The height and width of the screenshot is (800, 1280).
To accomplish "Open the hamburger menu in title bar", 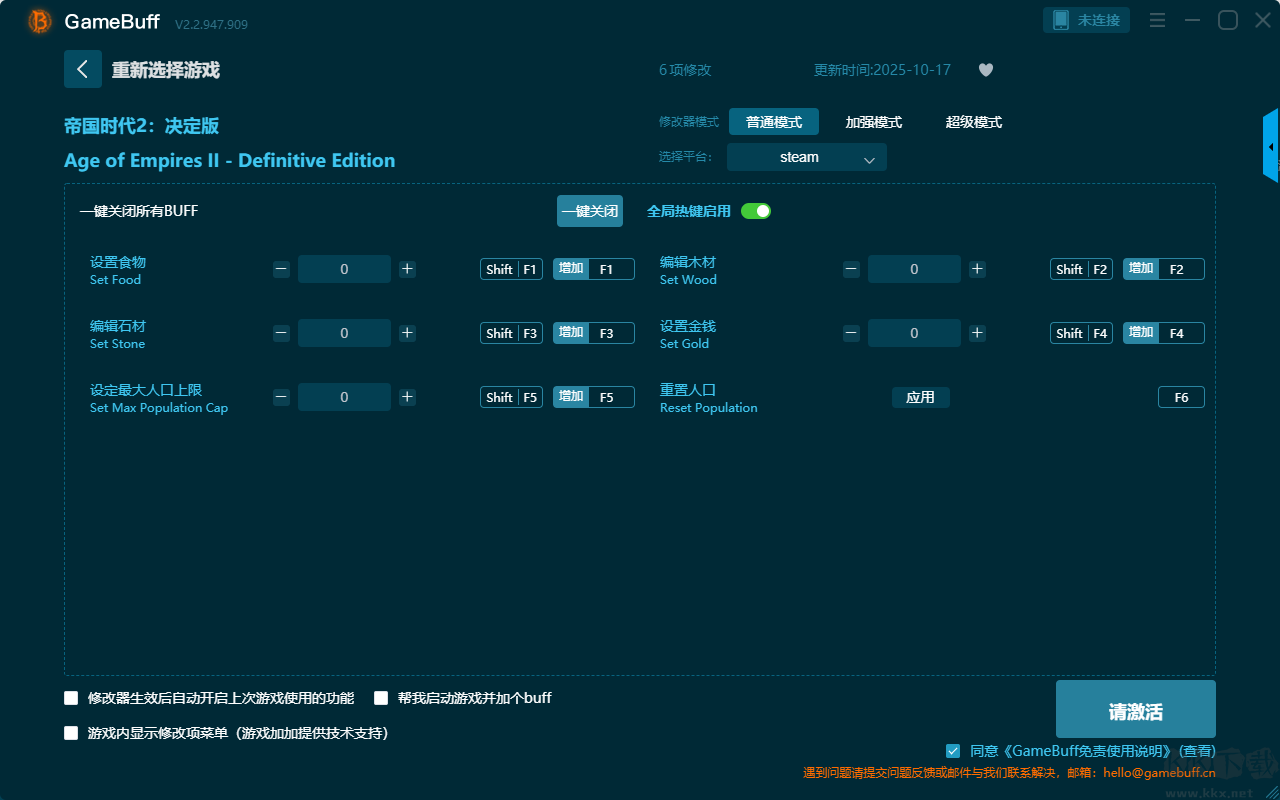I will click(1157, 20).
